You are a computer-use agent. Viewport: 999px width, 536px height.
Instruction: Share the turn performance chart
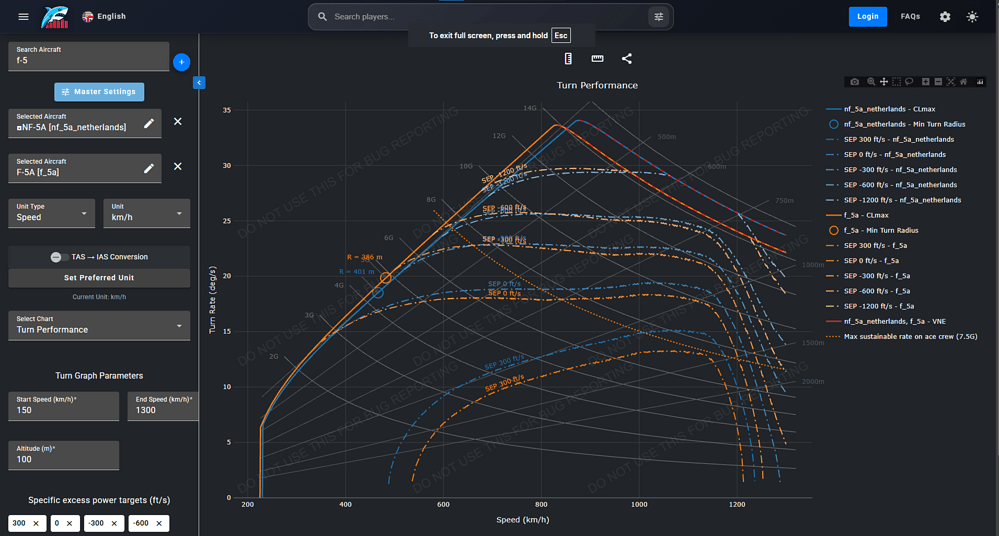coord(627,59)
